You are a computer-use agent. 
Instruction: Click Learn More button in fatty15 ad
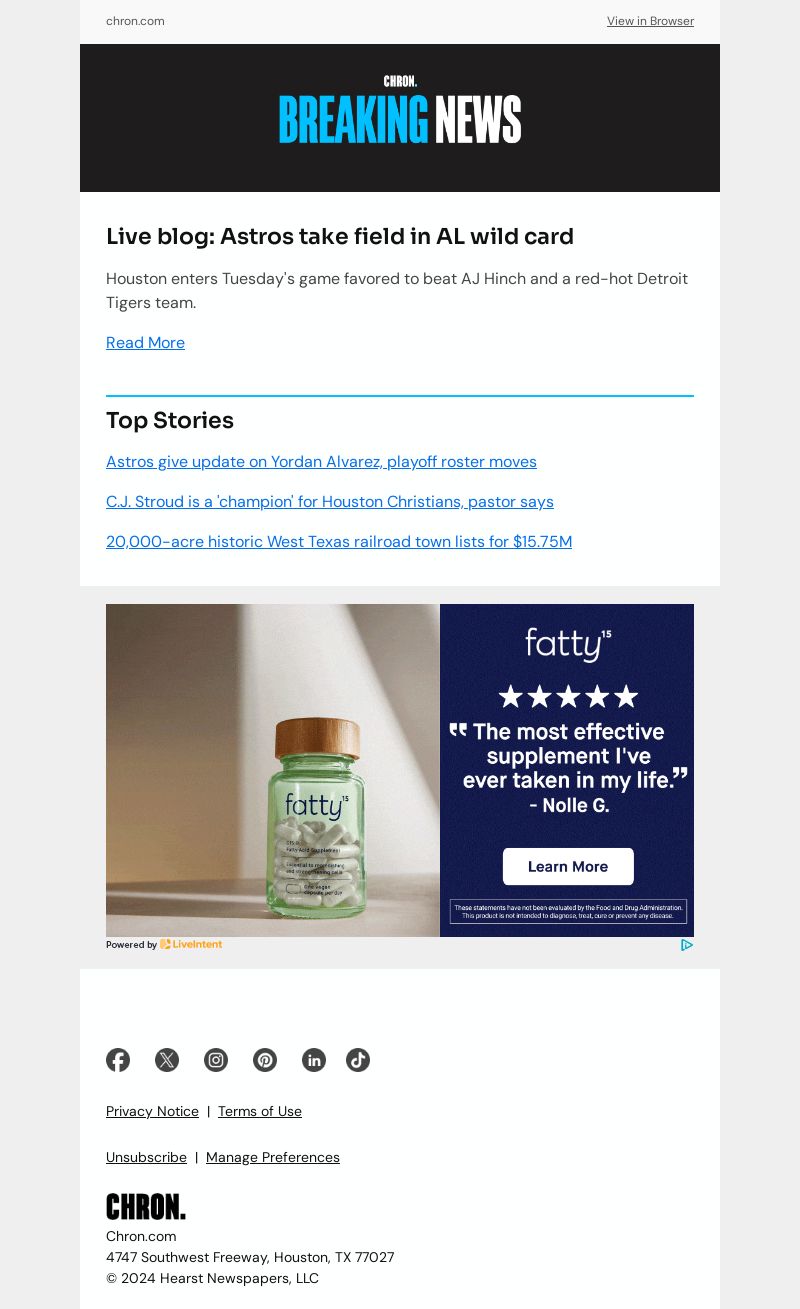[x=568, y=866]
